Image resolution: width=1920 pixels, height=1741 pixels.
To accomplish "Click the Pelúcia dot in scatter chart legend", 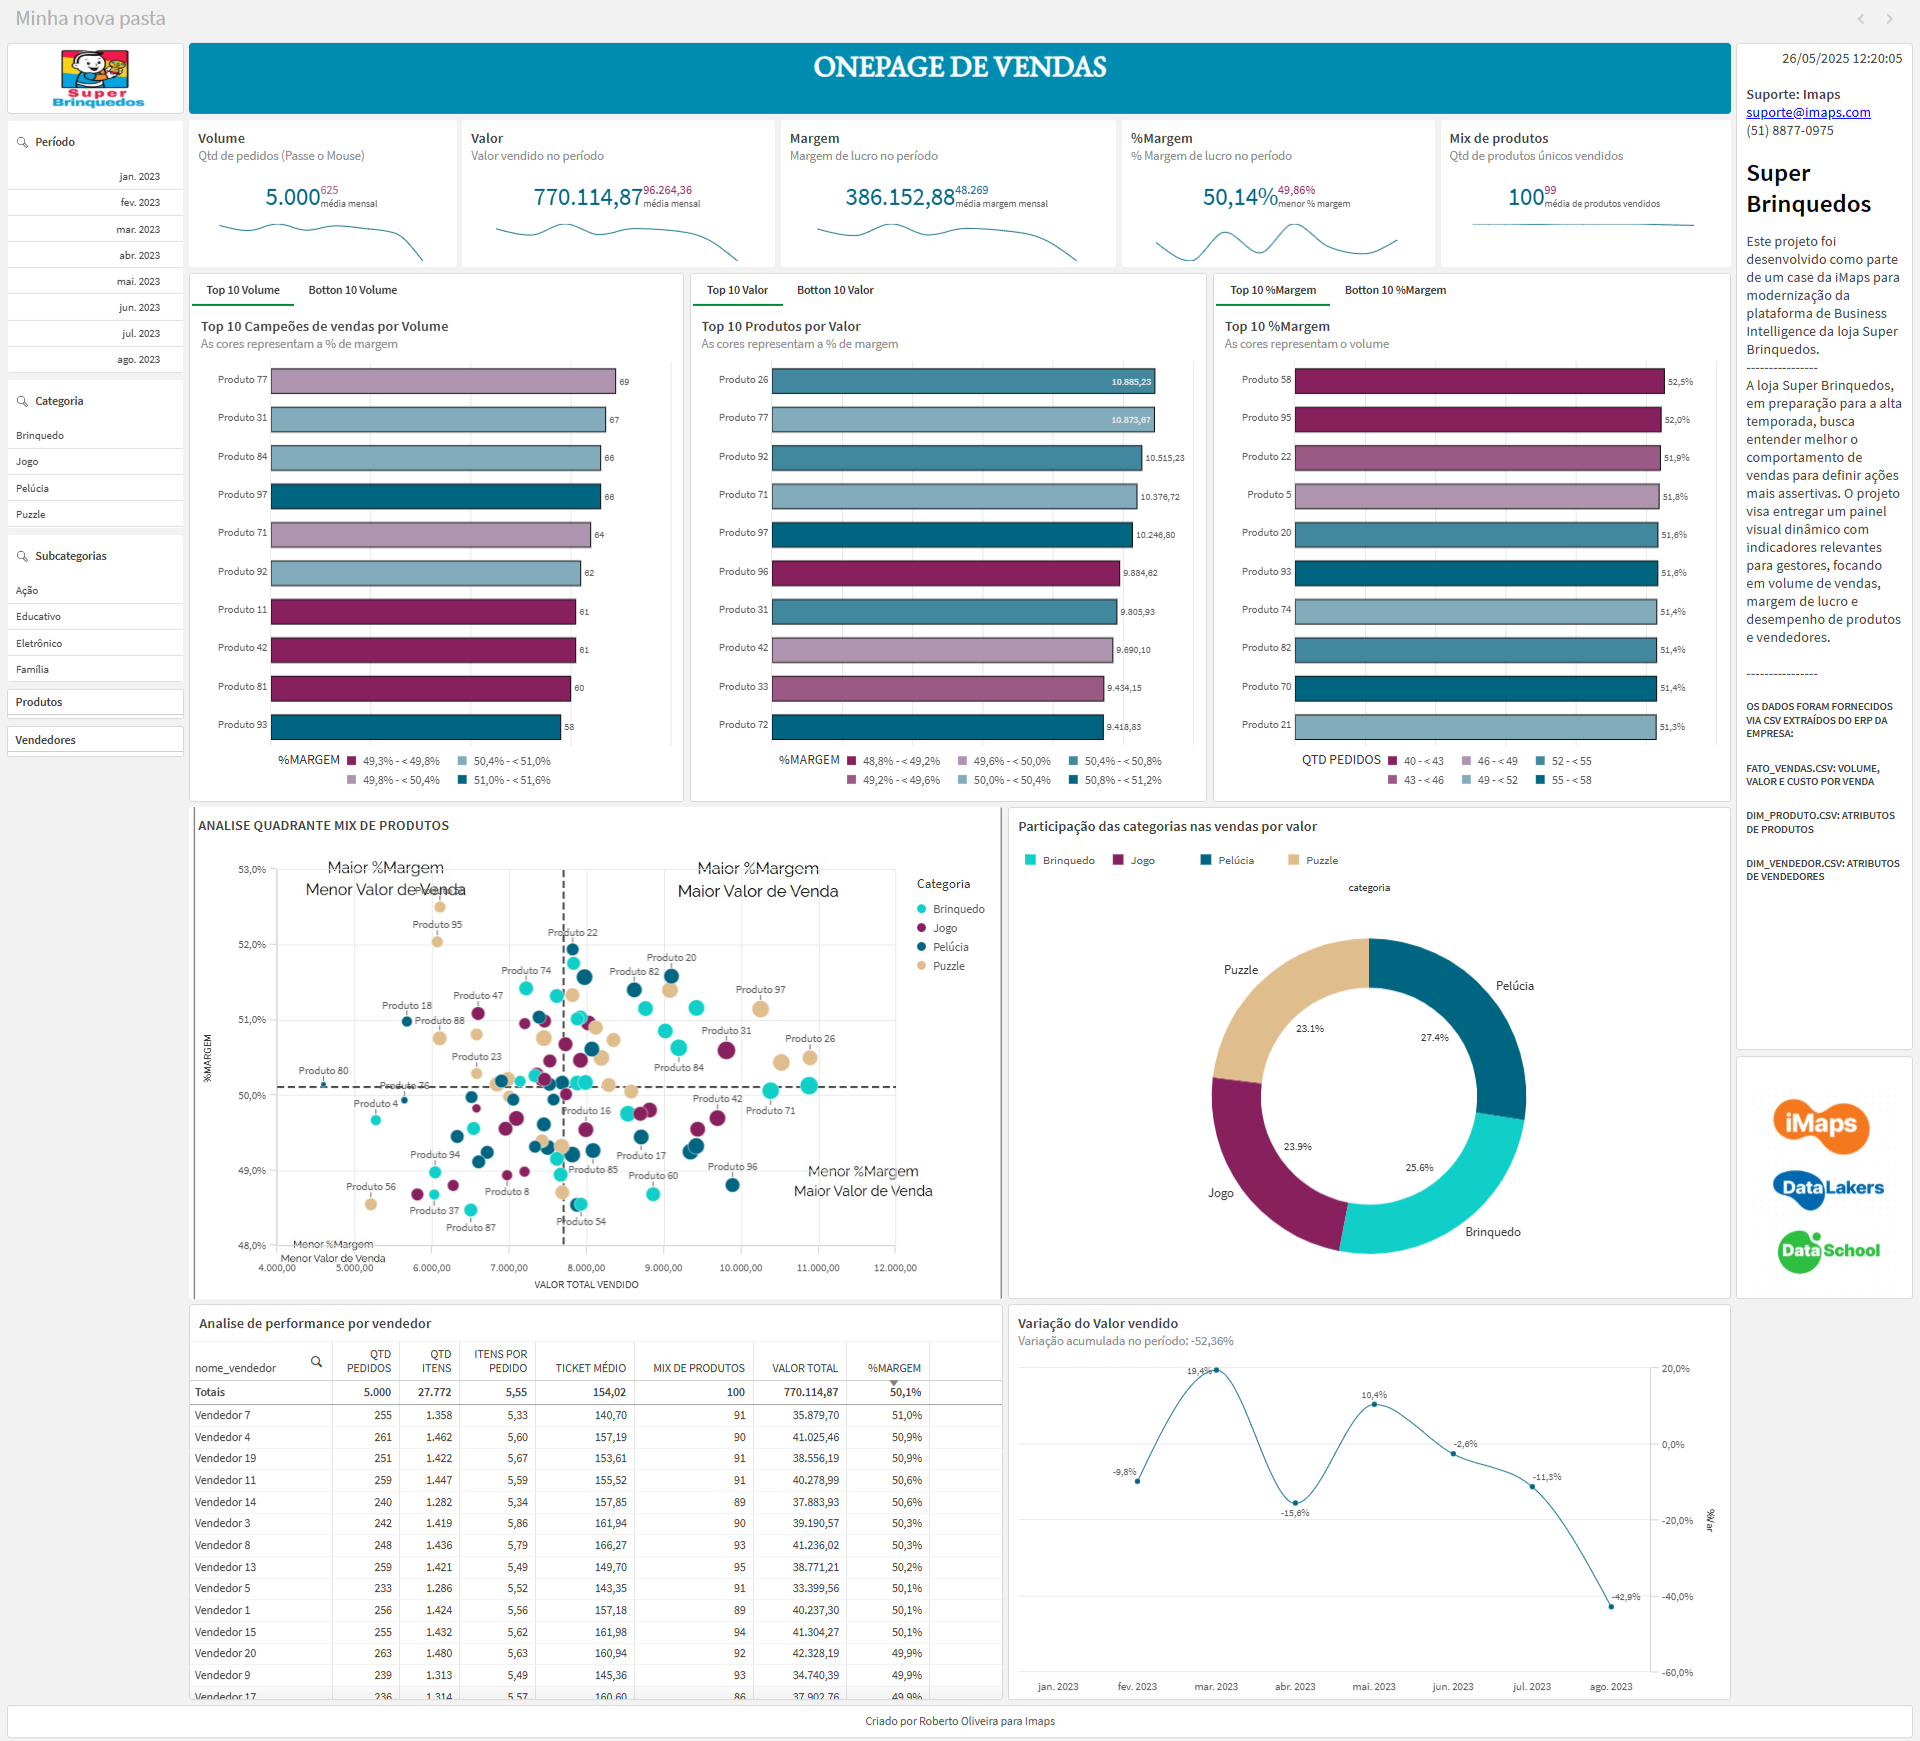I will point(922,947).
